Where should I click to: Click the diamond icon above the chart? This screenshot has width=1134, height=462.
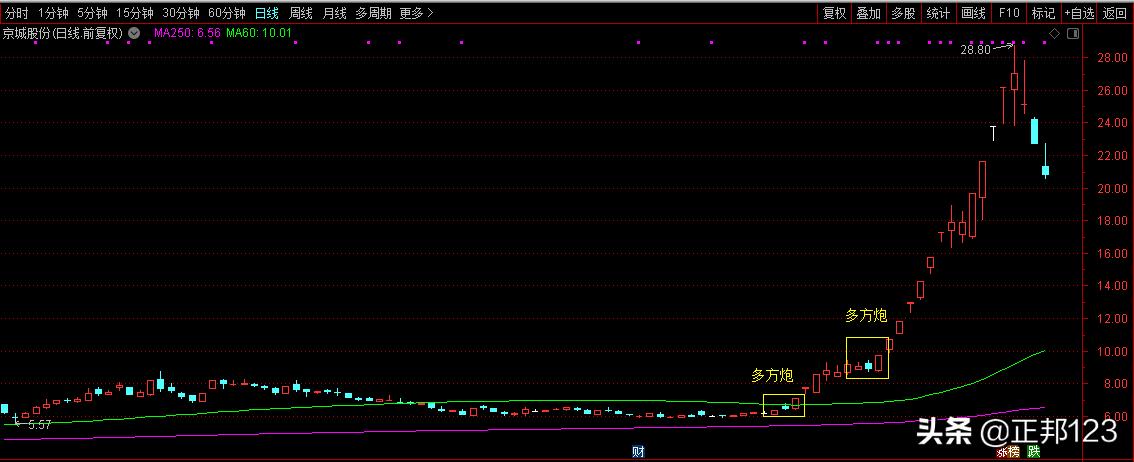coord(1053,34)
